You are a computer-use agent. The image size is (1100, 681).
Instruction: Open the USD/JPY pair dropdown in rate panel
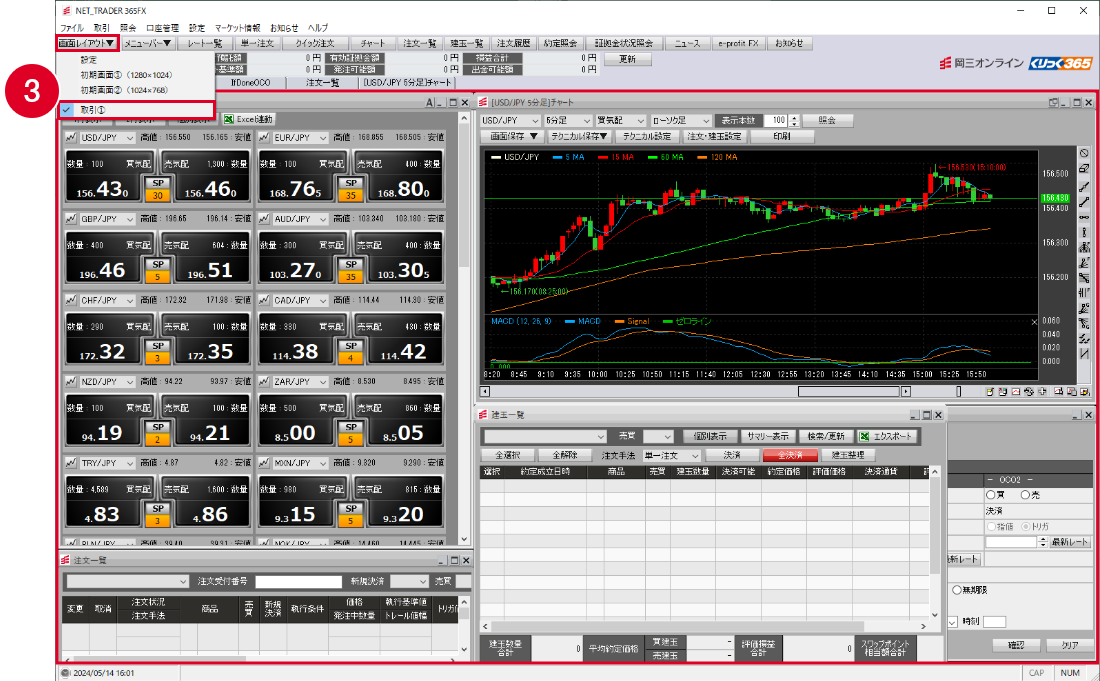click(x=107, y=138)
